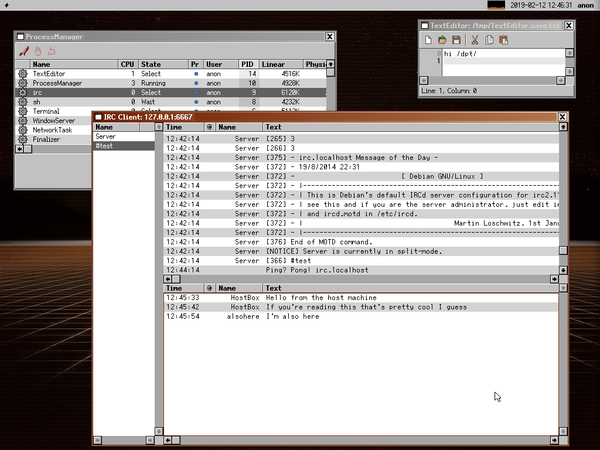
Task: Click the gear icon beside TextEditor process
Action: [23, 73]
